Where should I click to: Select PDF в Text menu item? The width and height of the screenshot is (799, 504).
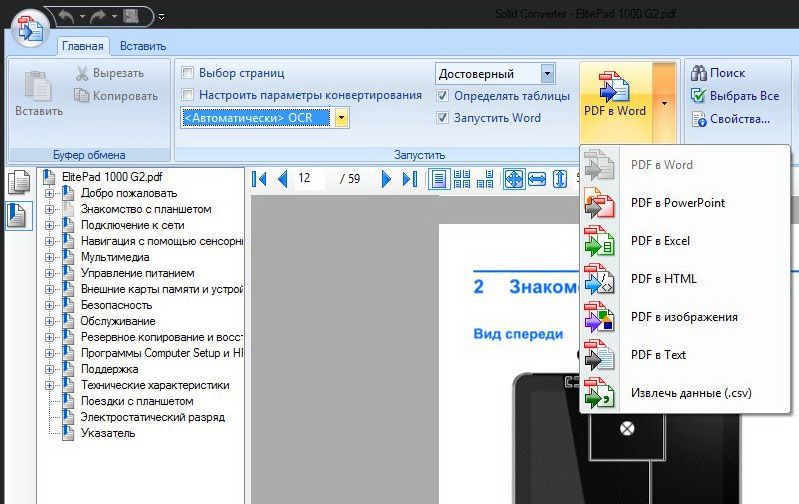pos(685,355)
